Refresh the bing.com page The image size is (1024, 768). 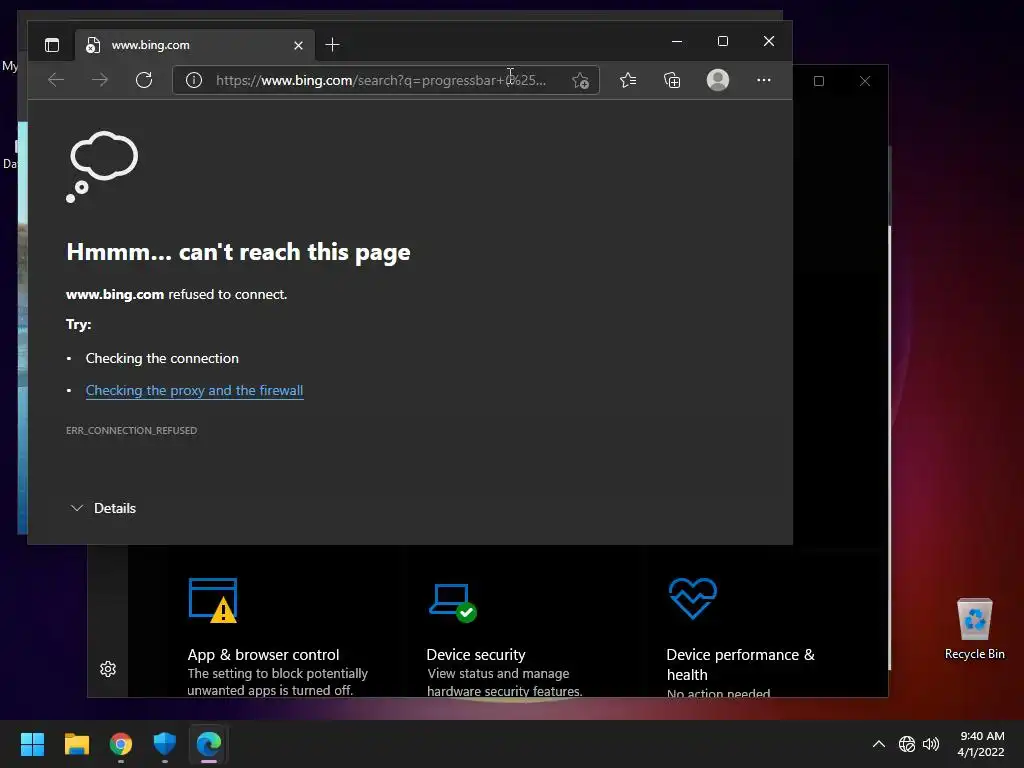[144, 80]
